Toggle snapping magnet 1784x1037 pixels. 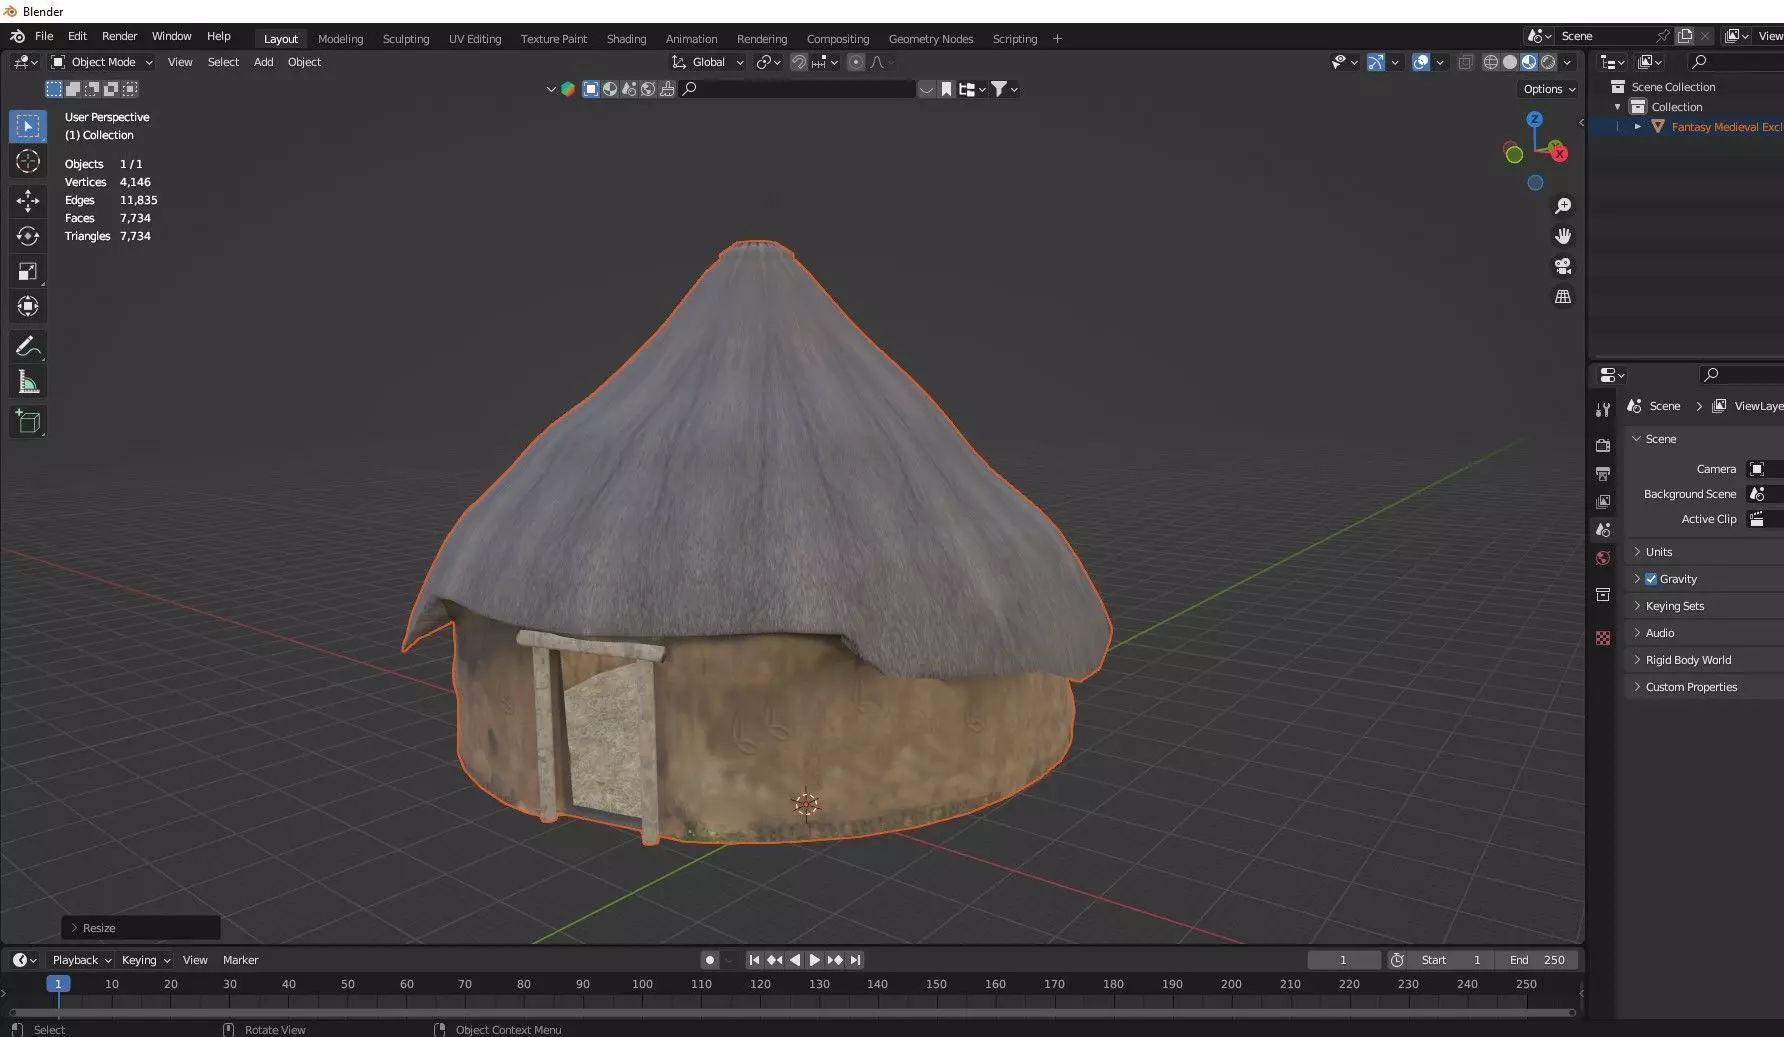pos(798,62)
